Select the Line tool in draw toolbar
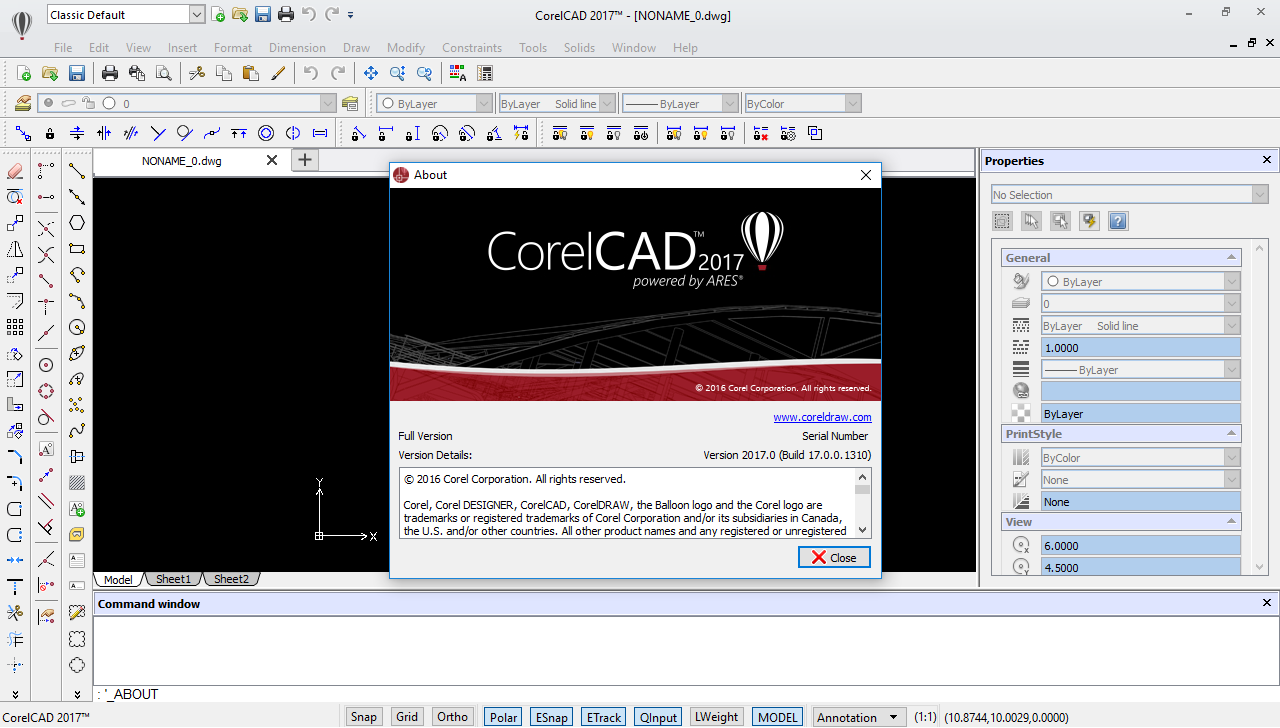Viewport: 1280px width, 728px height. tap(76, 171)
